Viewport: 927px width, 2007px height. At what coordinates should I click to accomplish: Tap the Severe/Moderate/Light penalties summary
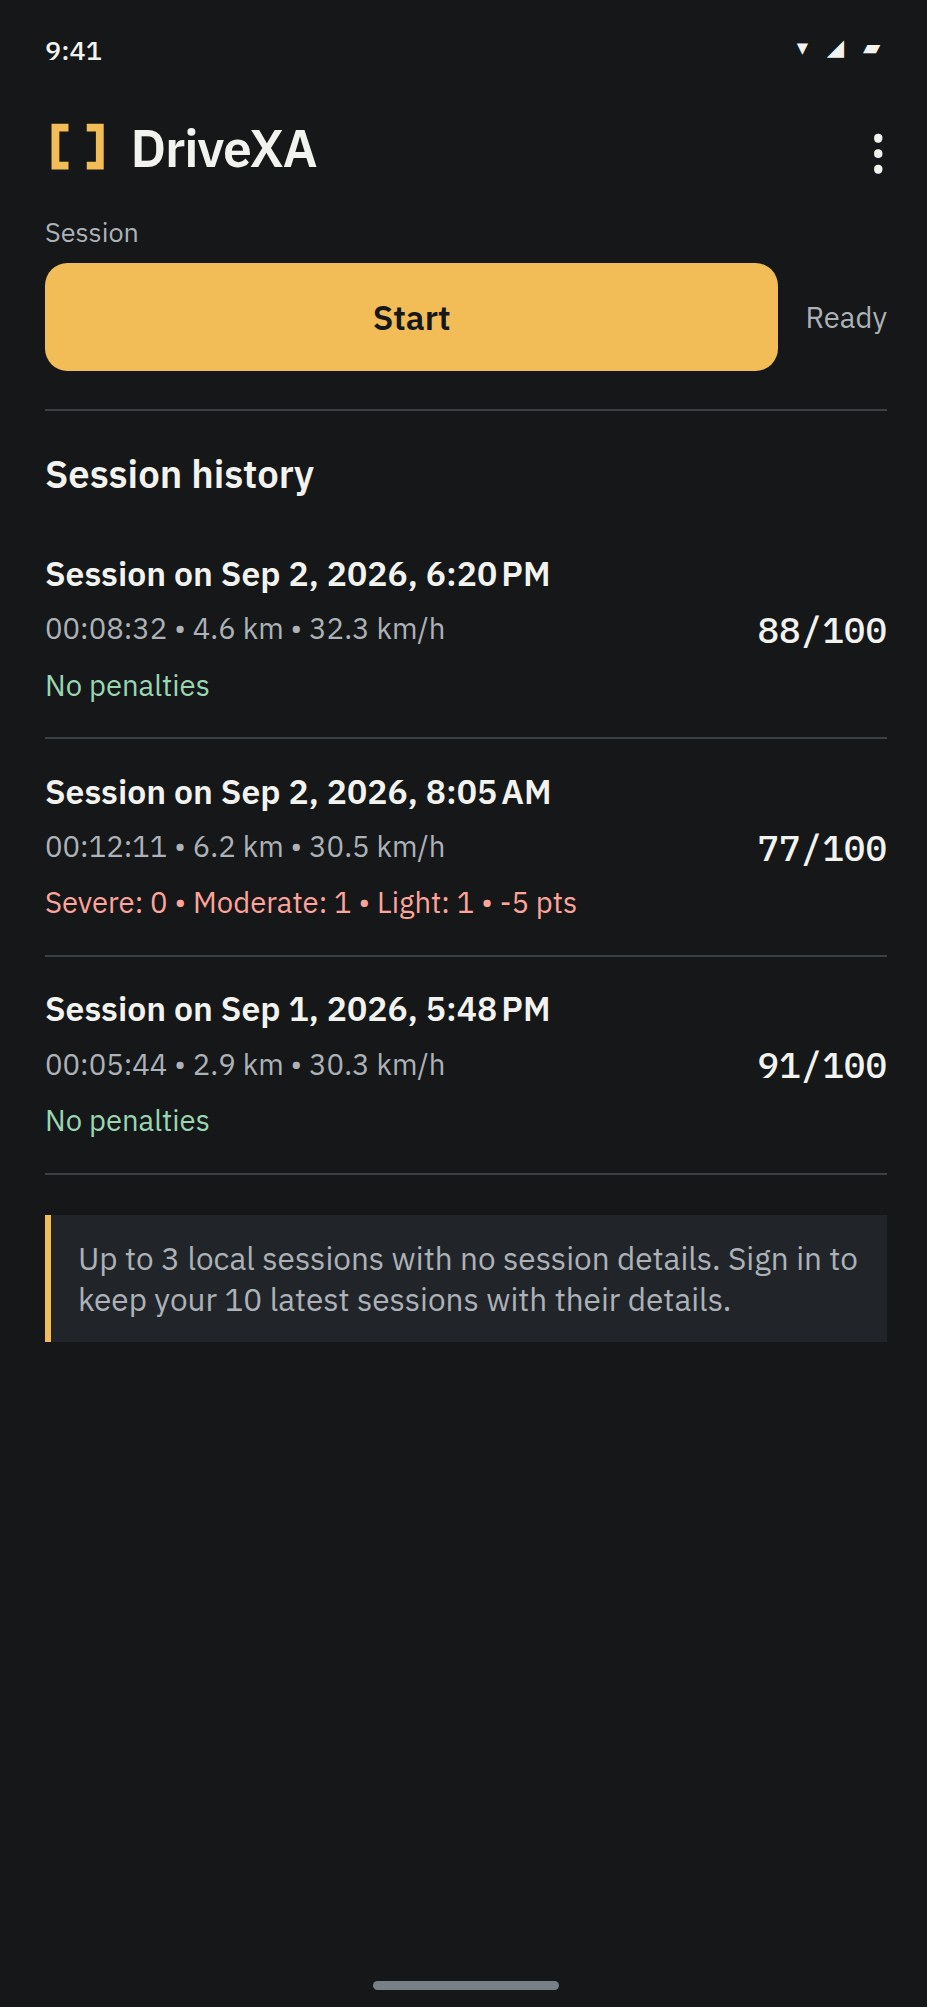tap(311, 903)
